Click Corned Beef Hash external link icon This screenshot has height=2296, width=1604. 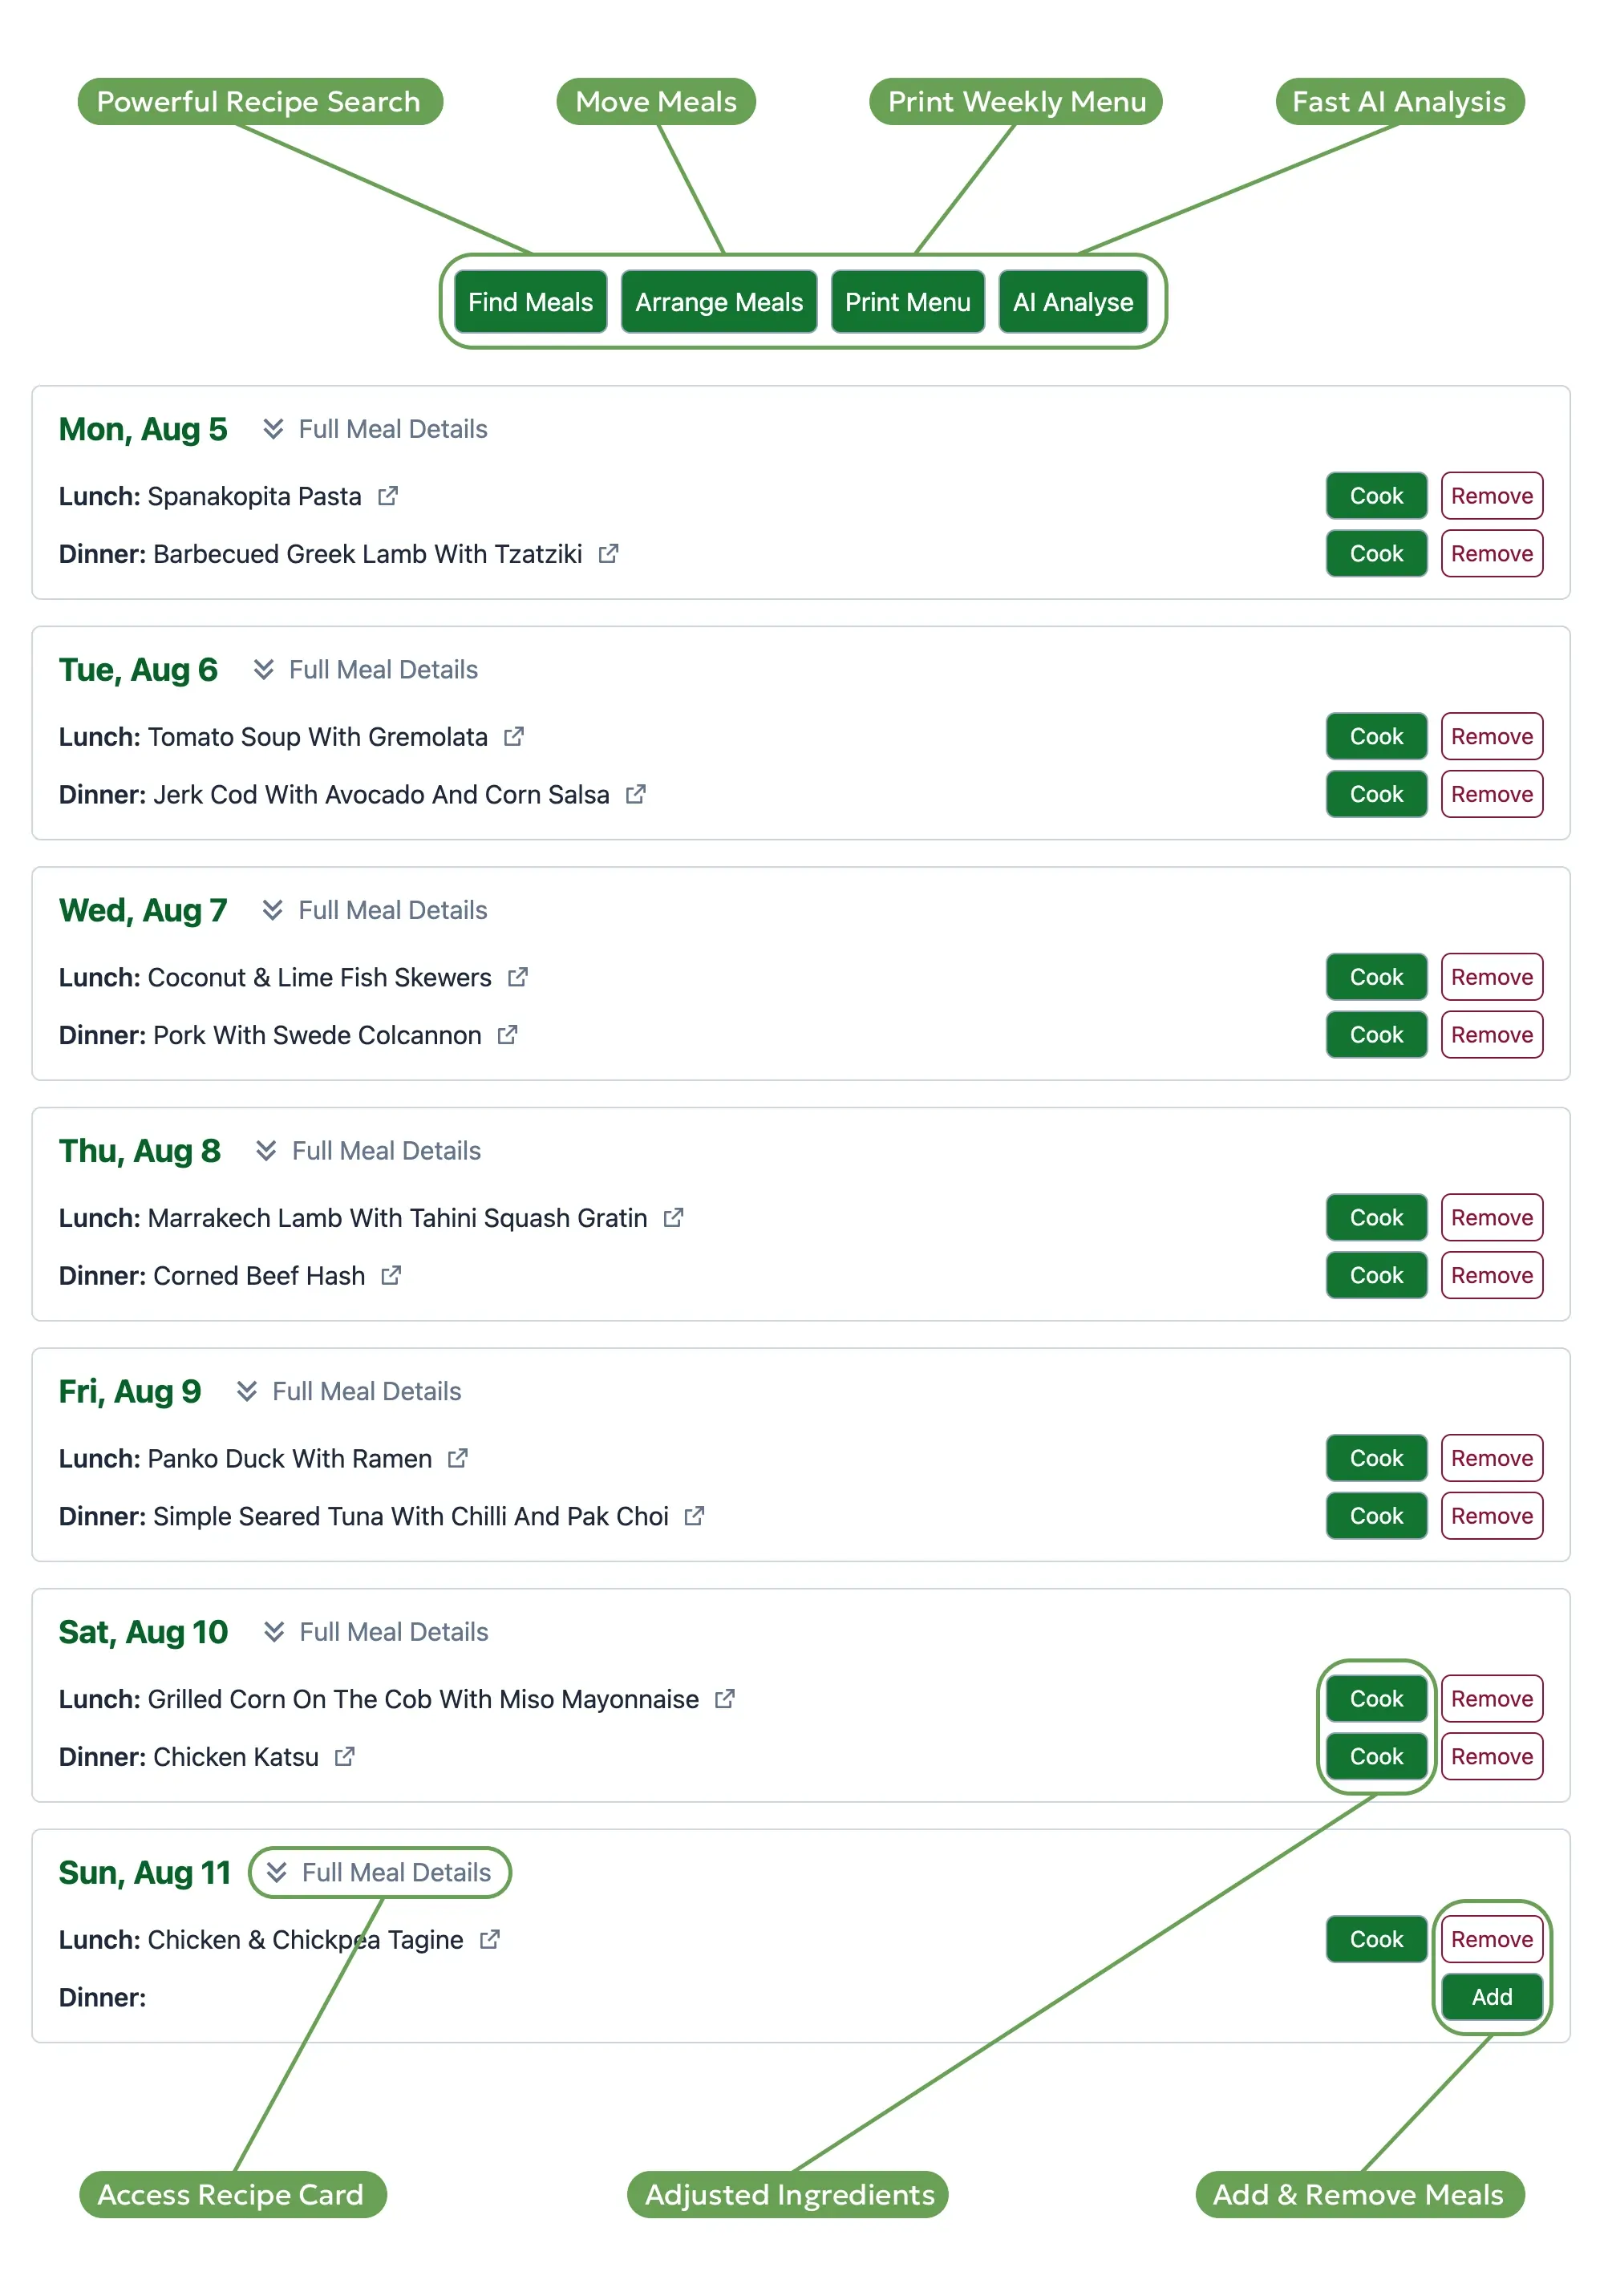pos(391,1276)
